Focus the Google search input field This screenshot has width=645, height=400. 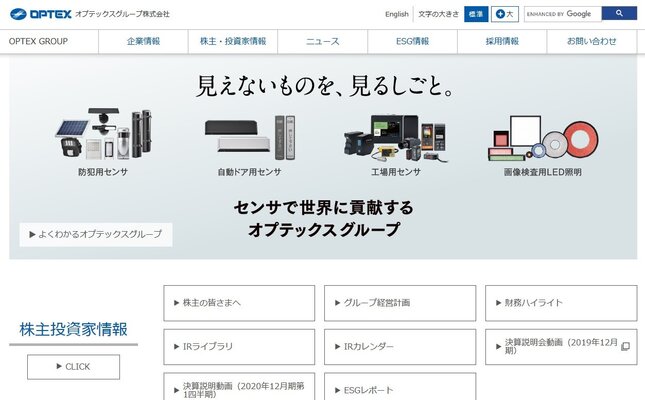563,14
